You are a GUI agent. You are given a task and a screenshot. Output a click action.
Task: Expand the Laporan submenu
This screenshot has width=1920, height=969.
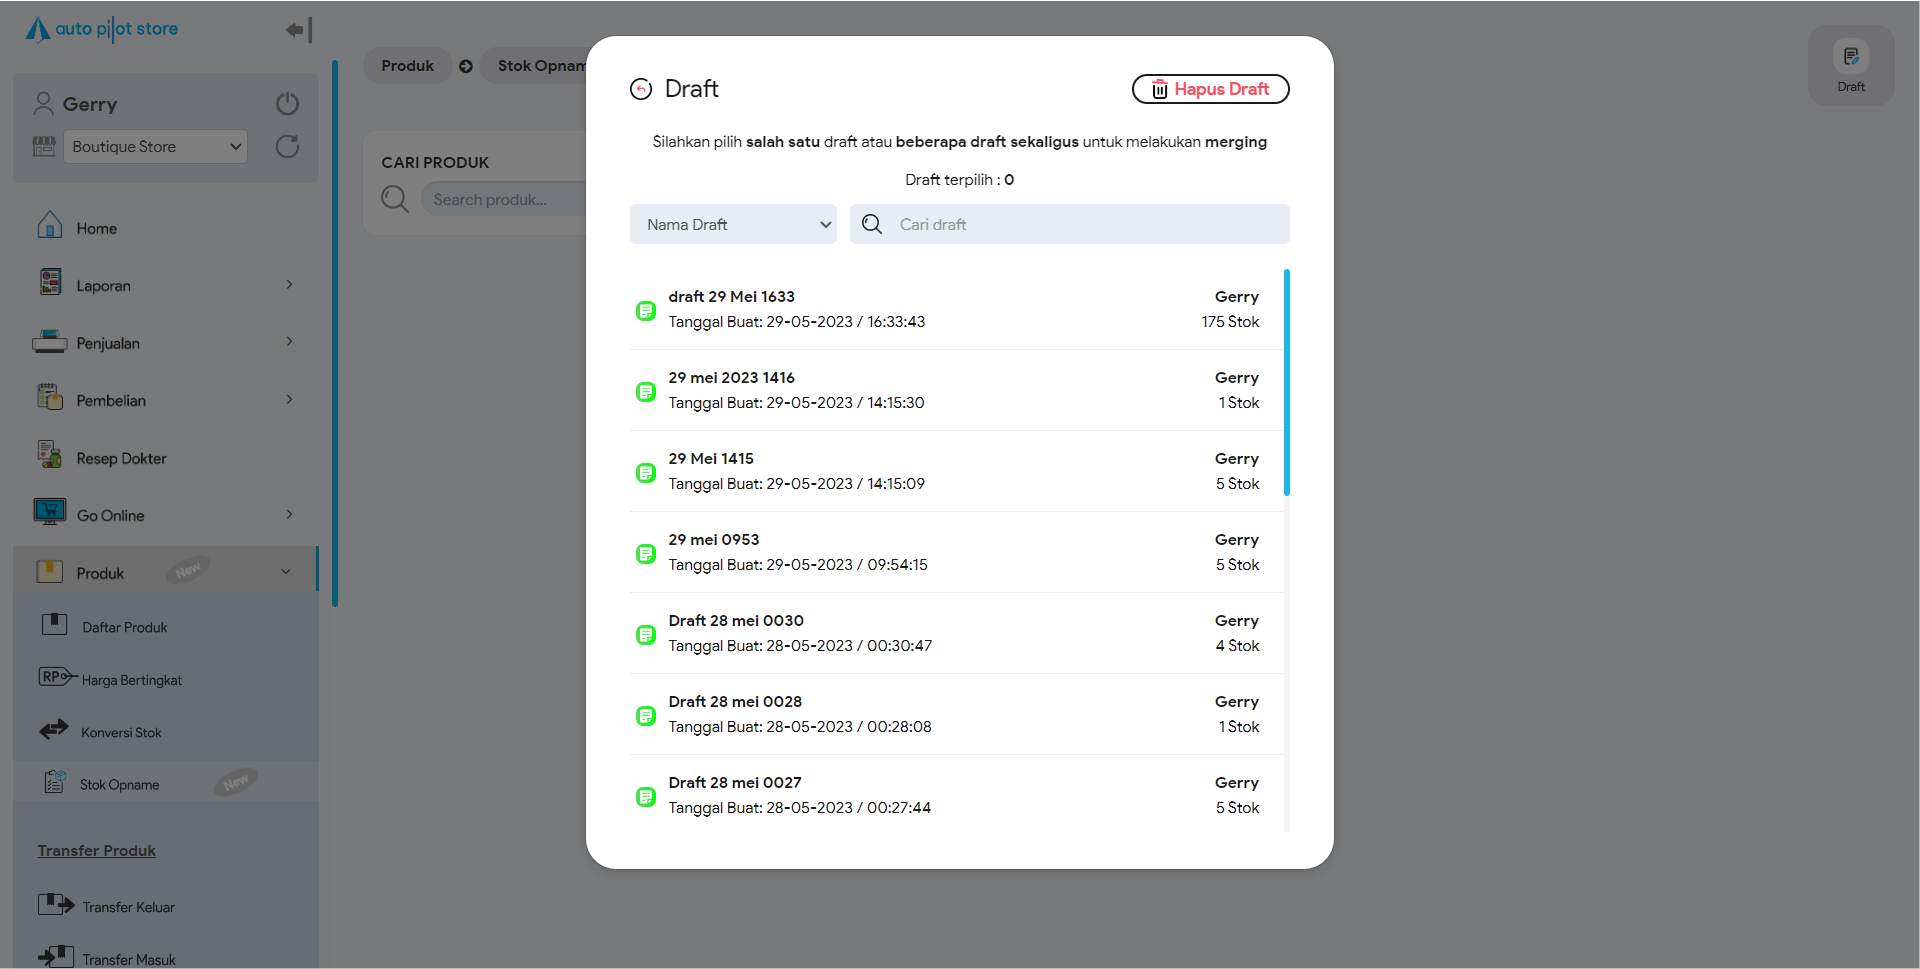coord(289,285)
